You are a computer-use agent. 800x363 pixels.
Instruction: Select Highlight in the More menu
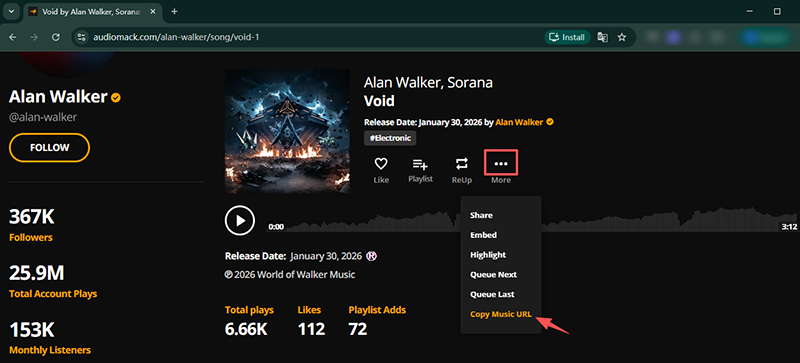488,255
